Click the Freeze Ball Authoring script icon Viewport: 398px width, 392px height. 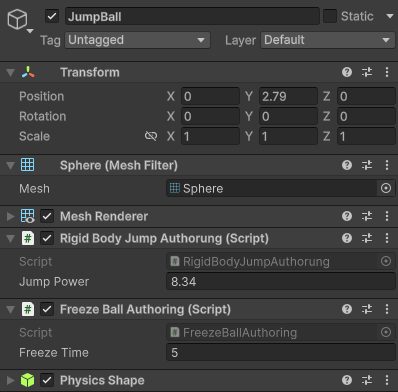[28, 309]
